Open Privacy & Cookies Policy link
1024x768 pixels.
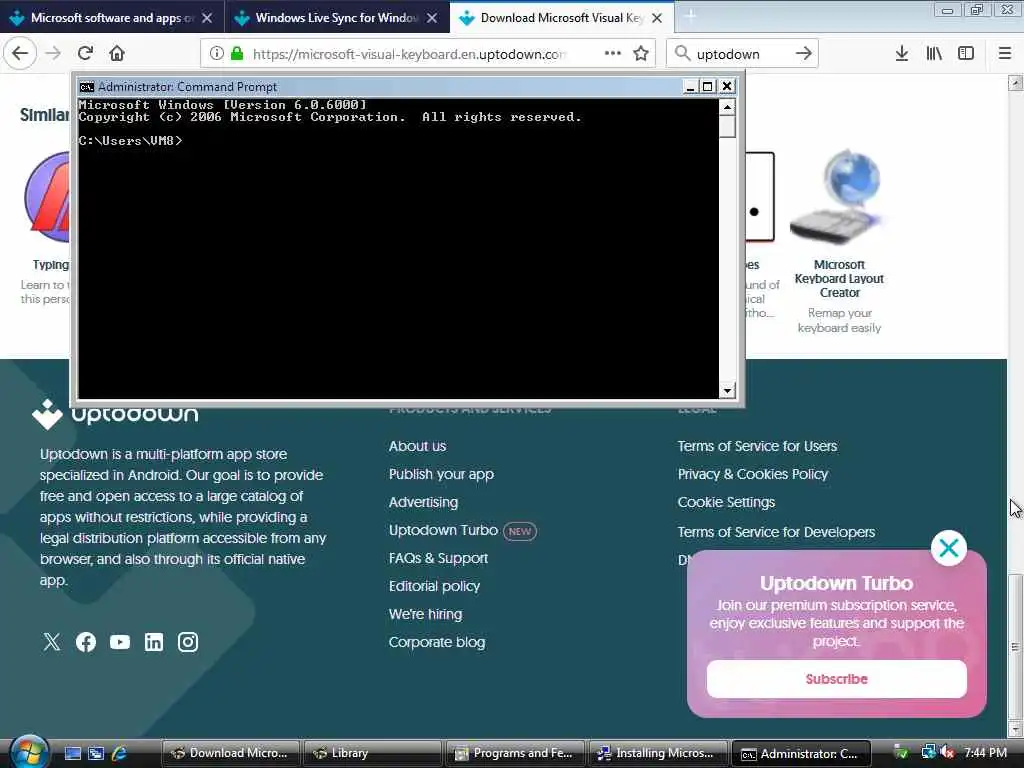click(752, 474)
